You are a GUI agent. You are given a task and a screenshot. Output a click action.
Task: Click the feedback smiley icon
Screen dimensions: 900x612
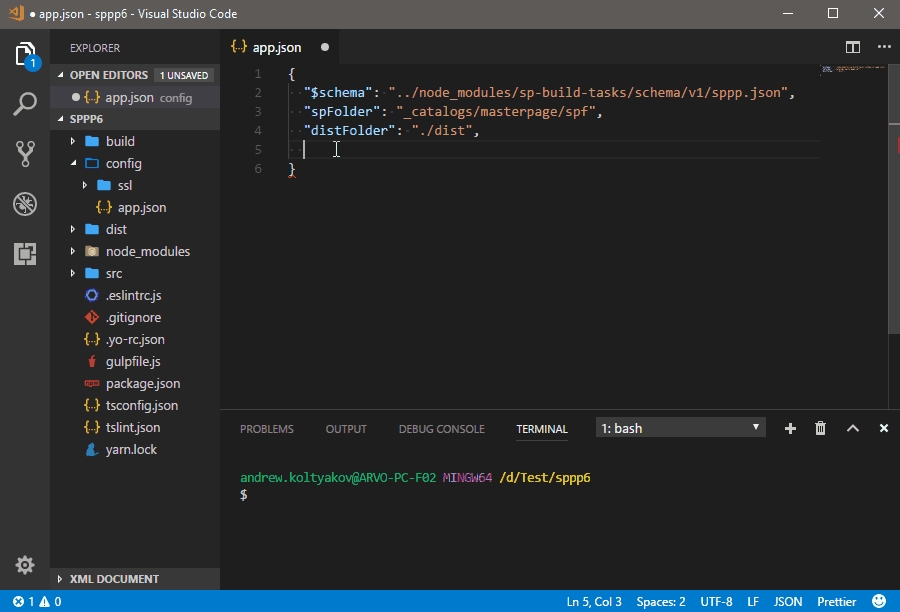878,602
